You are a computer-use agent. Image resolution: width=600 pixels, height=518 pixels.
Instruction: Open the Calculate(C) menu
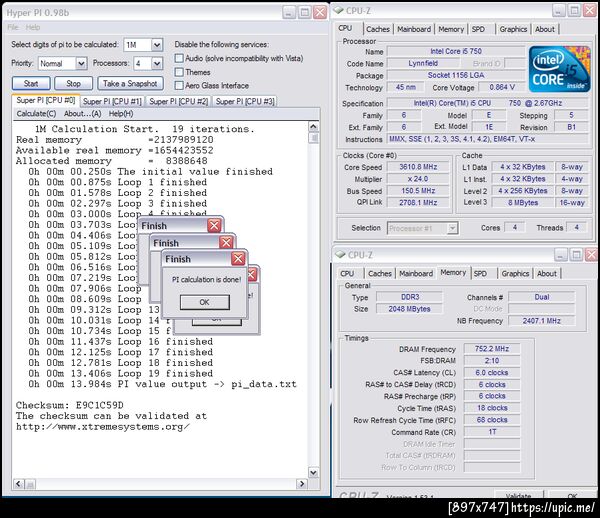(x=36, y=114)
